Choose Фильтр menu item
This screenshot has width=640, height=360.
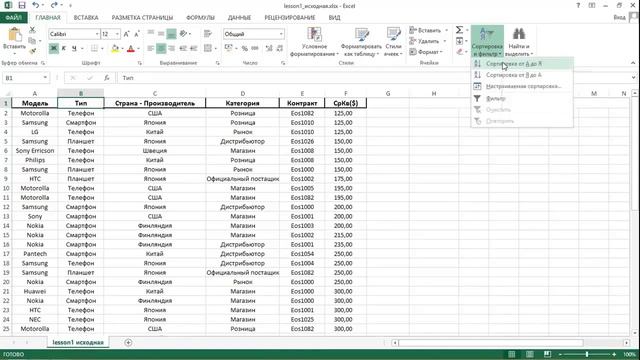[522, 98]
